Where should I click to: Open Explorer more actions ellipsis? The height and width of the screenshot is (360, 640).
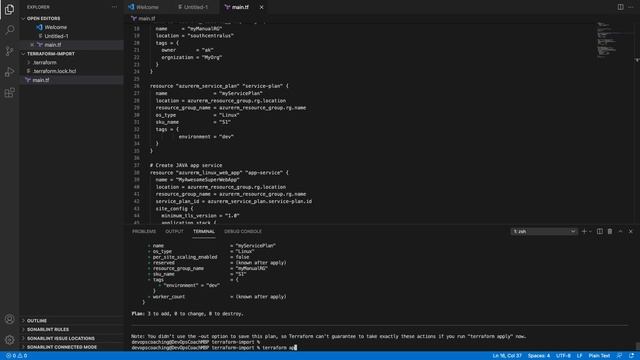click(114, 7)
